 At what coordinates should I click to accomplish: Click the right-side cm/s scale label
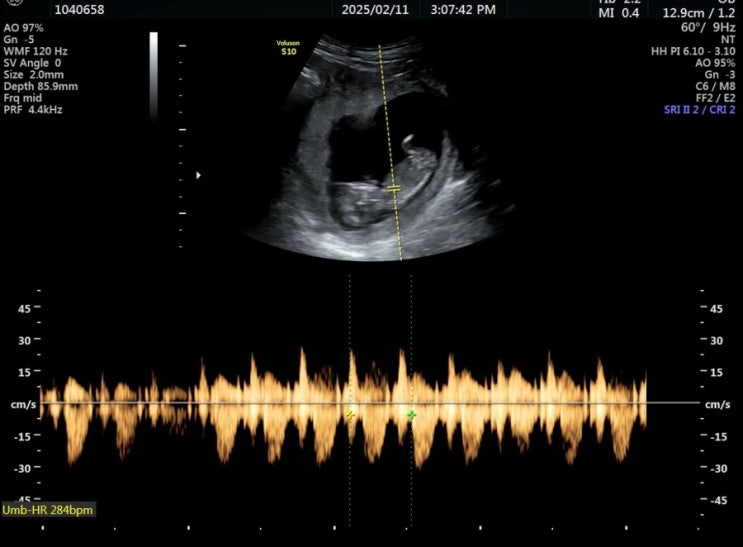[717, 404]
